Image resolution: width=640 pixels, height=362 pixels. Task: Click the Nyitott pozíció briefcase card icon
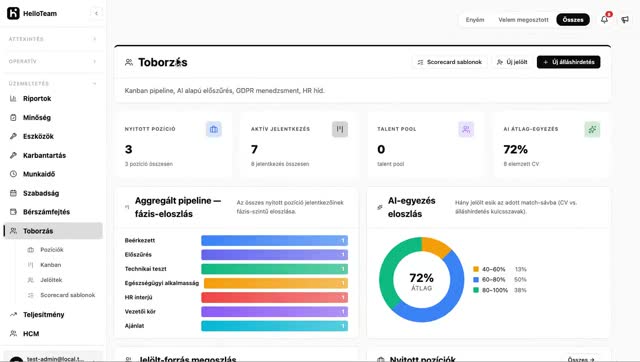point(213,129)
